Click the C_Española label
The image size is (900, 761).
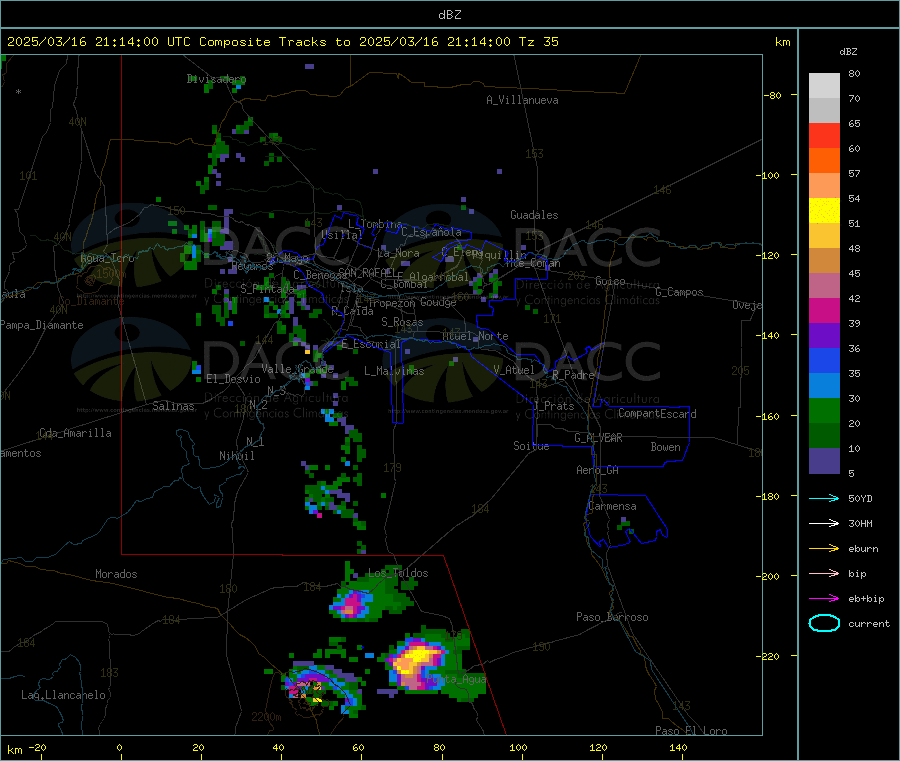click(x=431, y=232)
